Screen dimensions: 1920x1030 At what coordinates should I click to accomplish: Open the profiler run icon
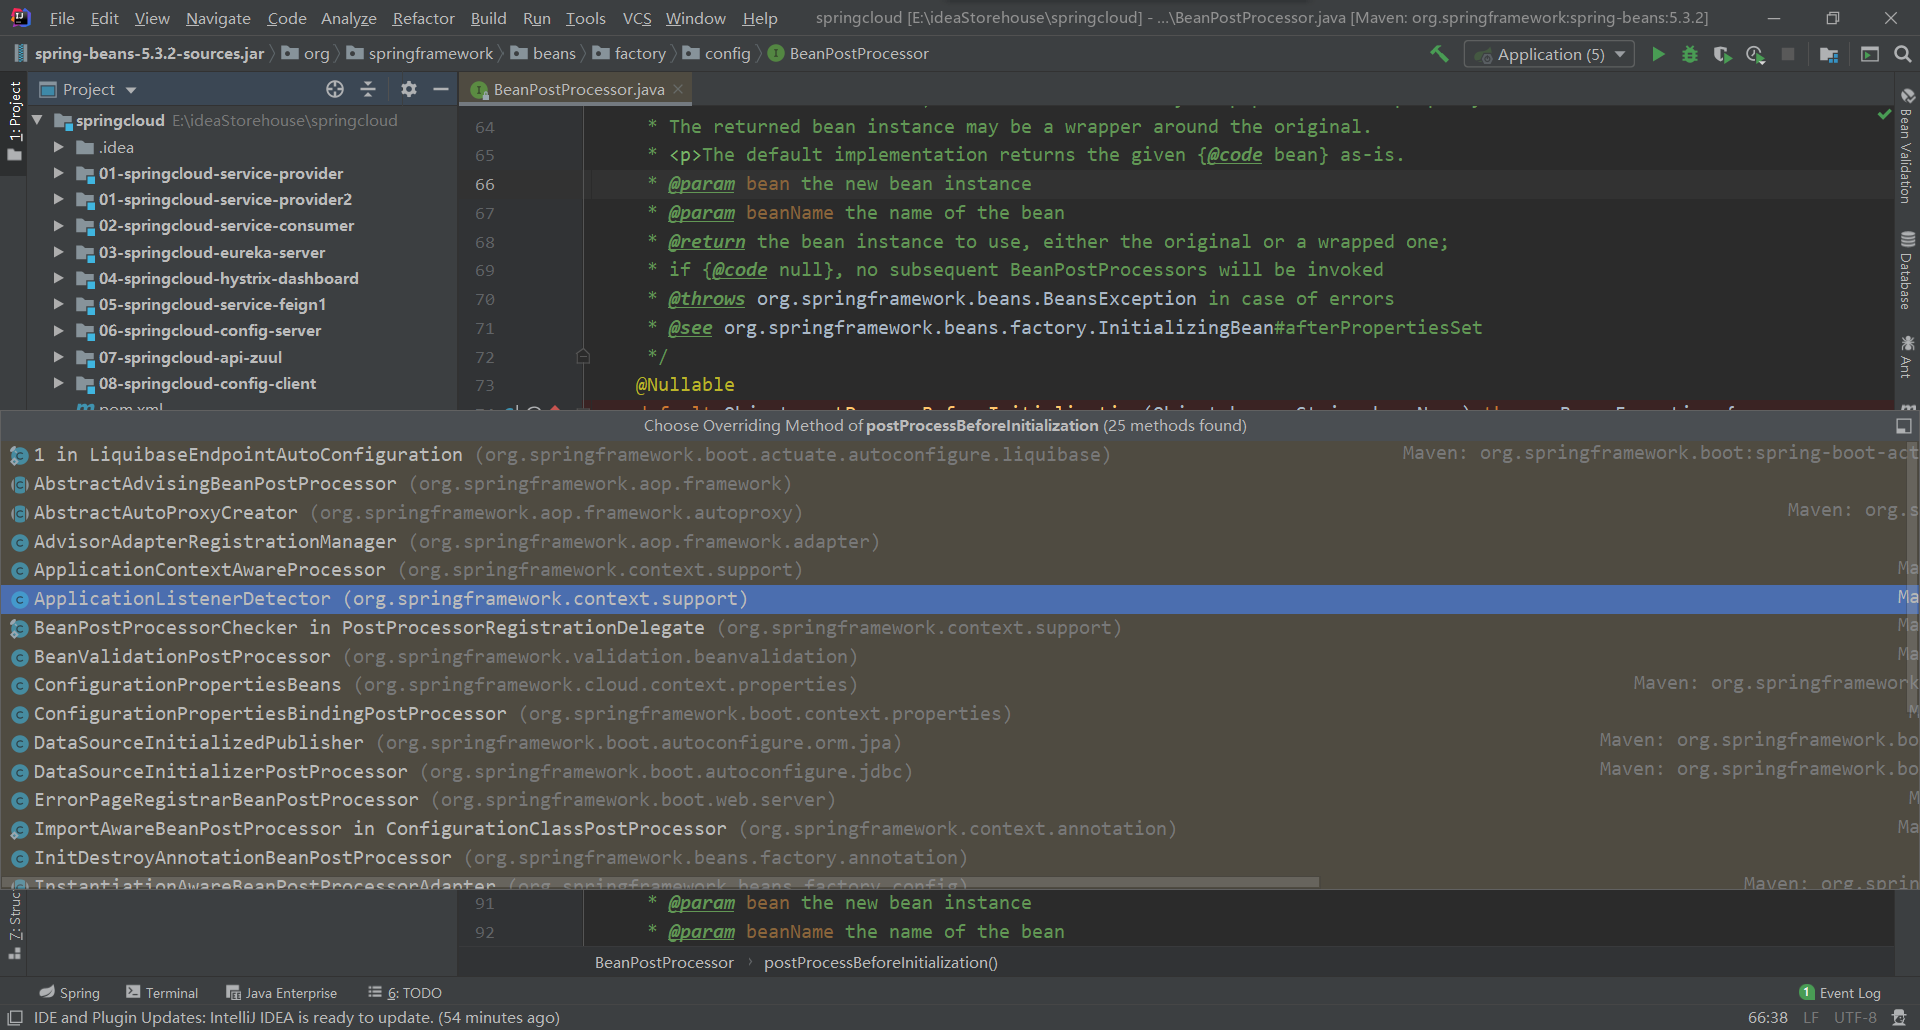pyautogui.click(x=1755, y=54)
